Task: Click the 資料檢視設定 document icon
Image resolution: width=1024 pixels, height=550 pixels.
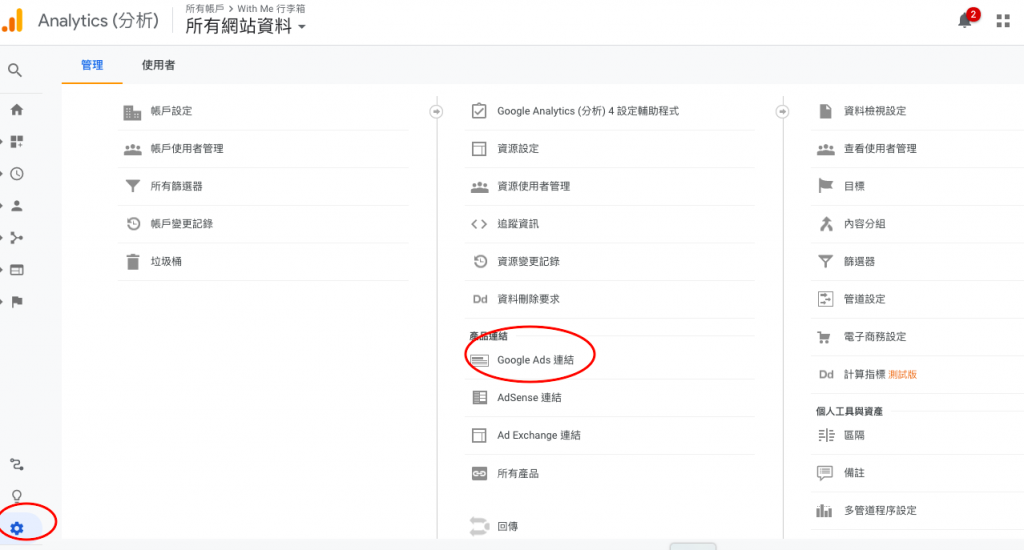Action: (x=825, y=111)
